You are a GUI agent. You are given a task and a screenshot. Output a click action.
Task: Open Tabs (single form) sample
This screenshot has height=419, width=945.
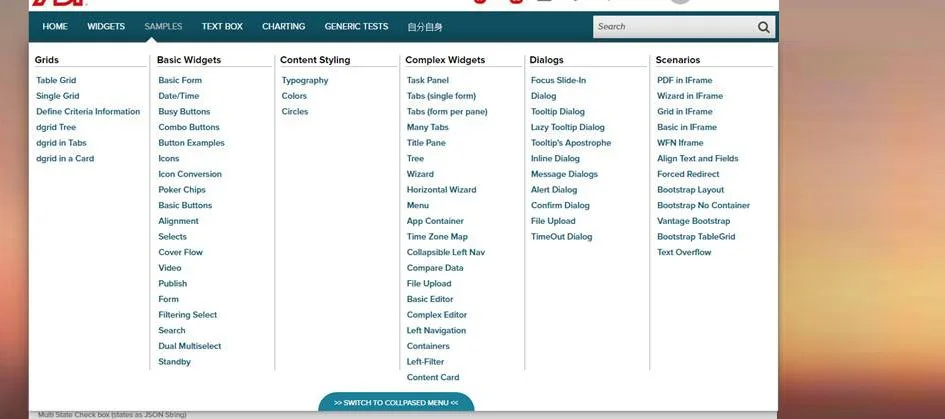[441, 96]
